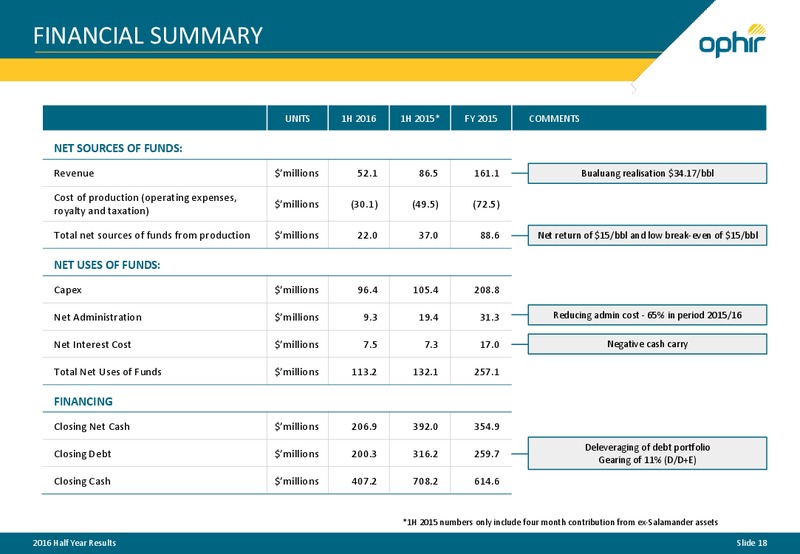
Task: Click Revenue FY 2015 value 161.1
Action: coord(486,173)
